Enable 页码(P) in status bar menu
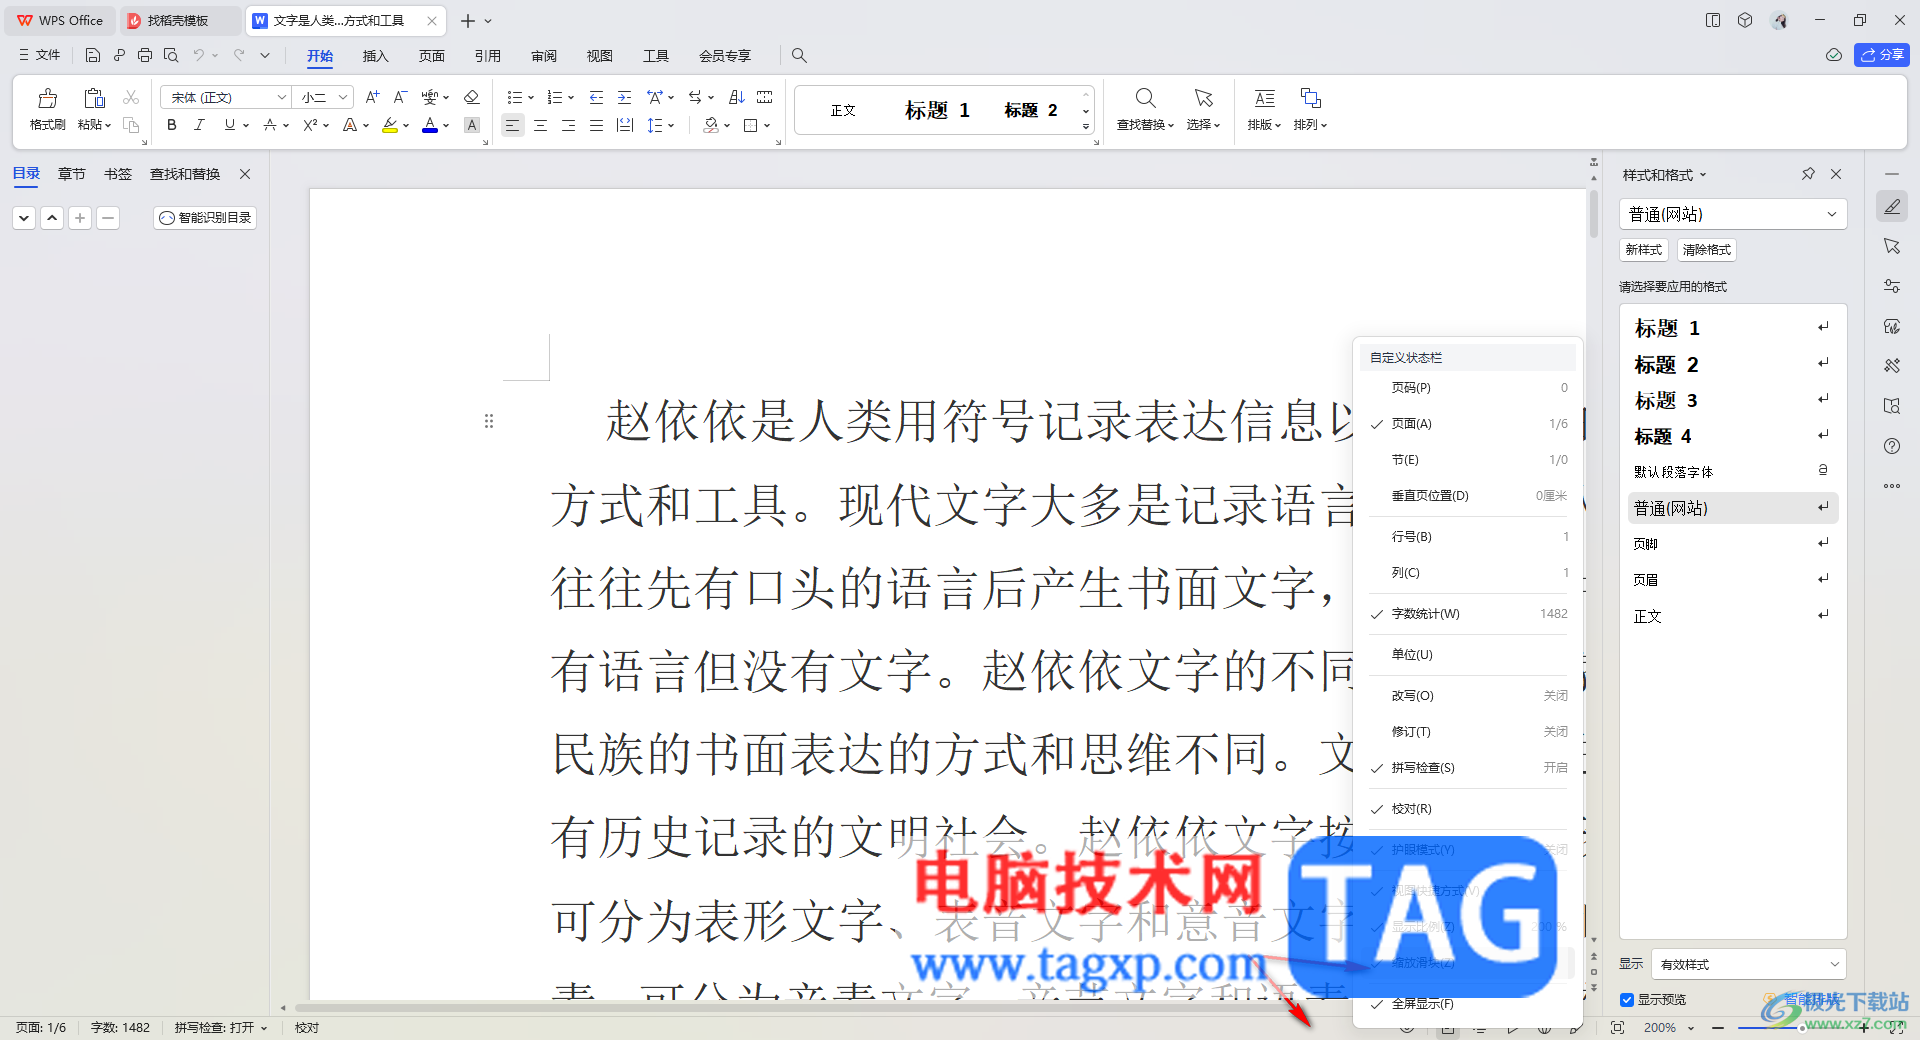The height and width of the screenshot is (1040, 1920). [x=1468, y=388]
